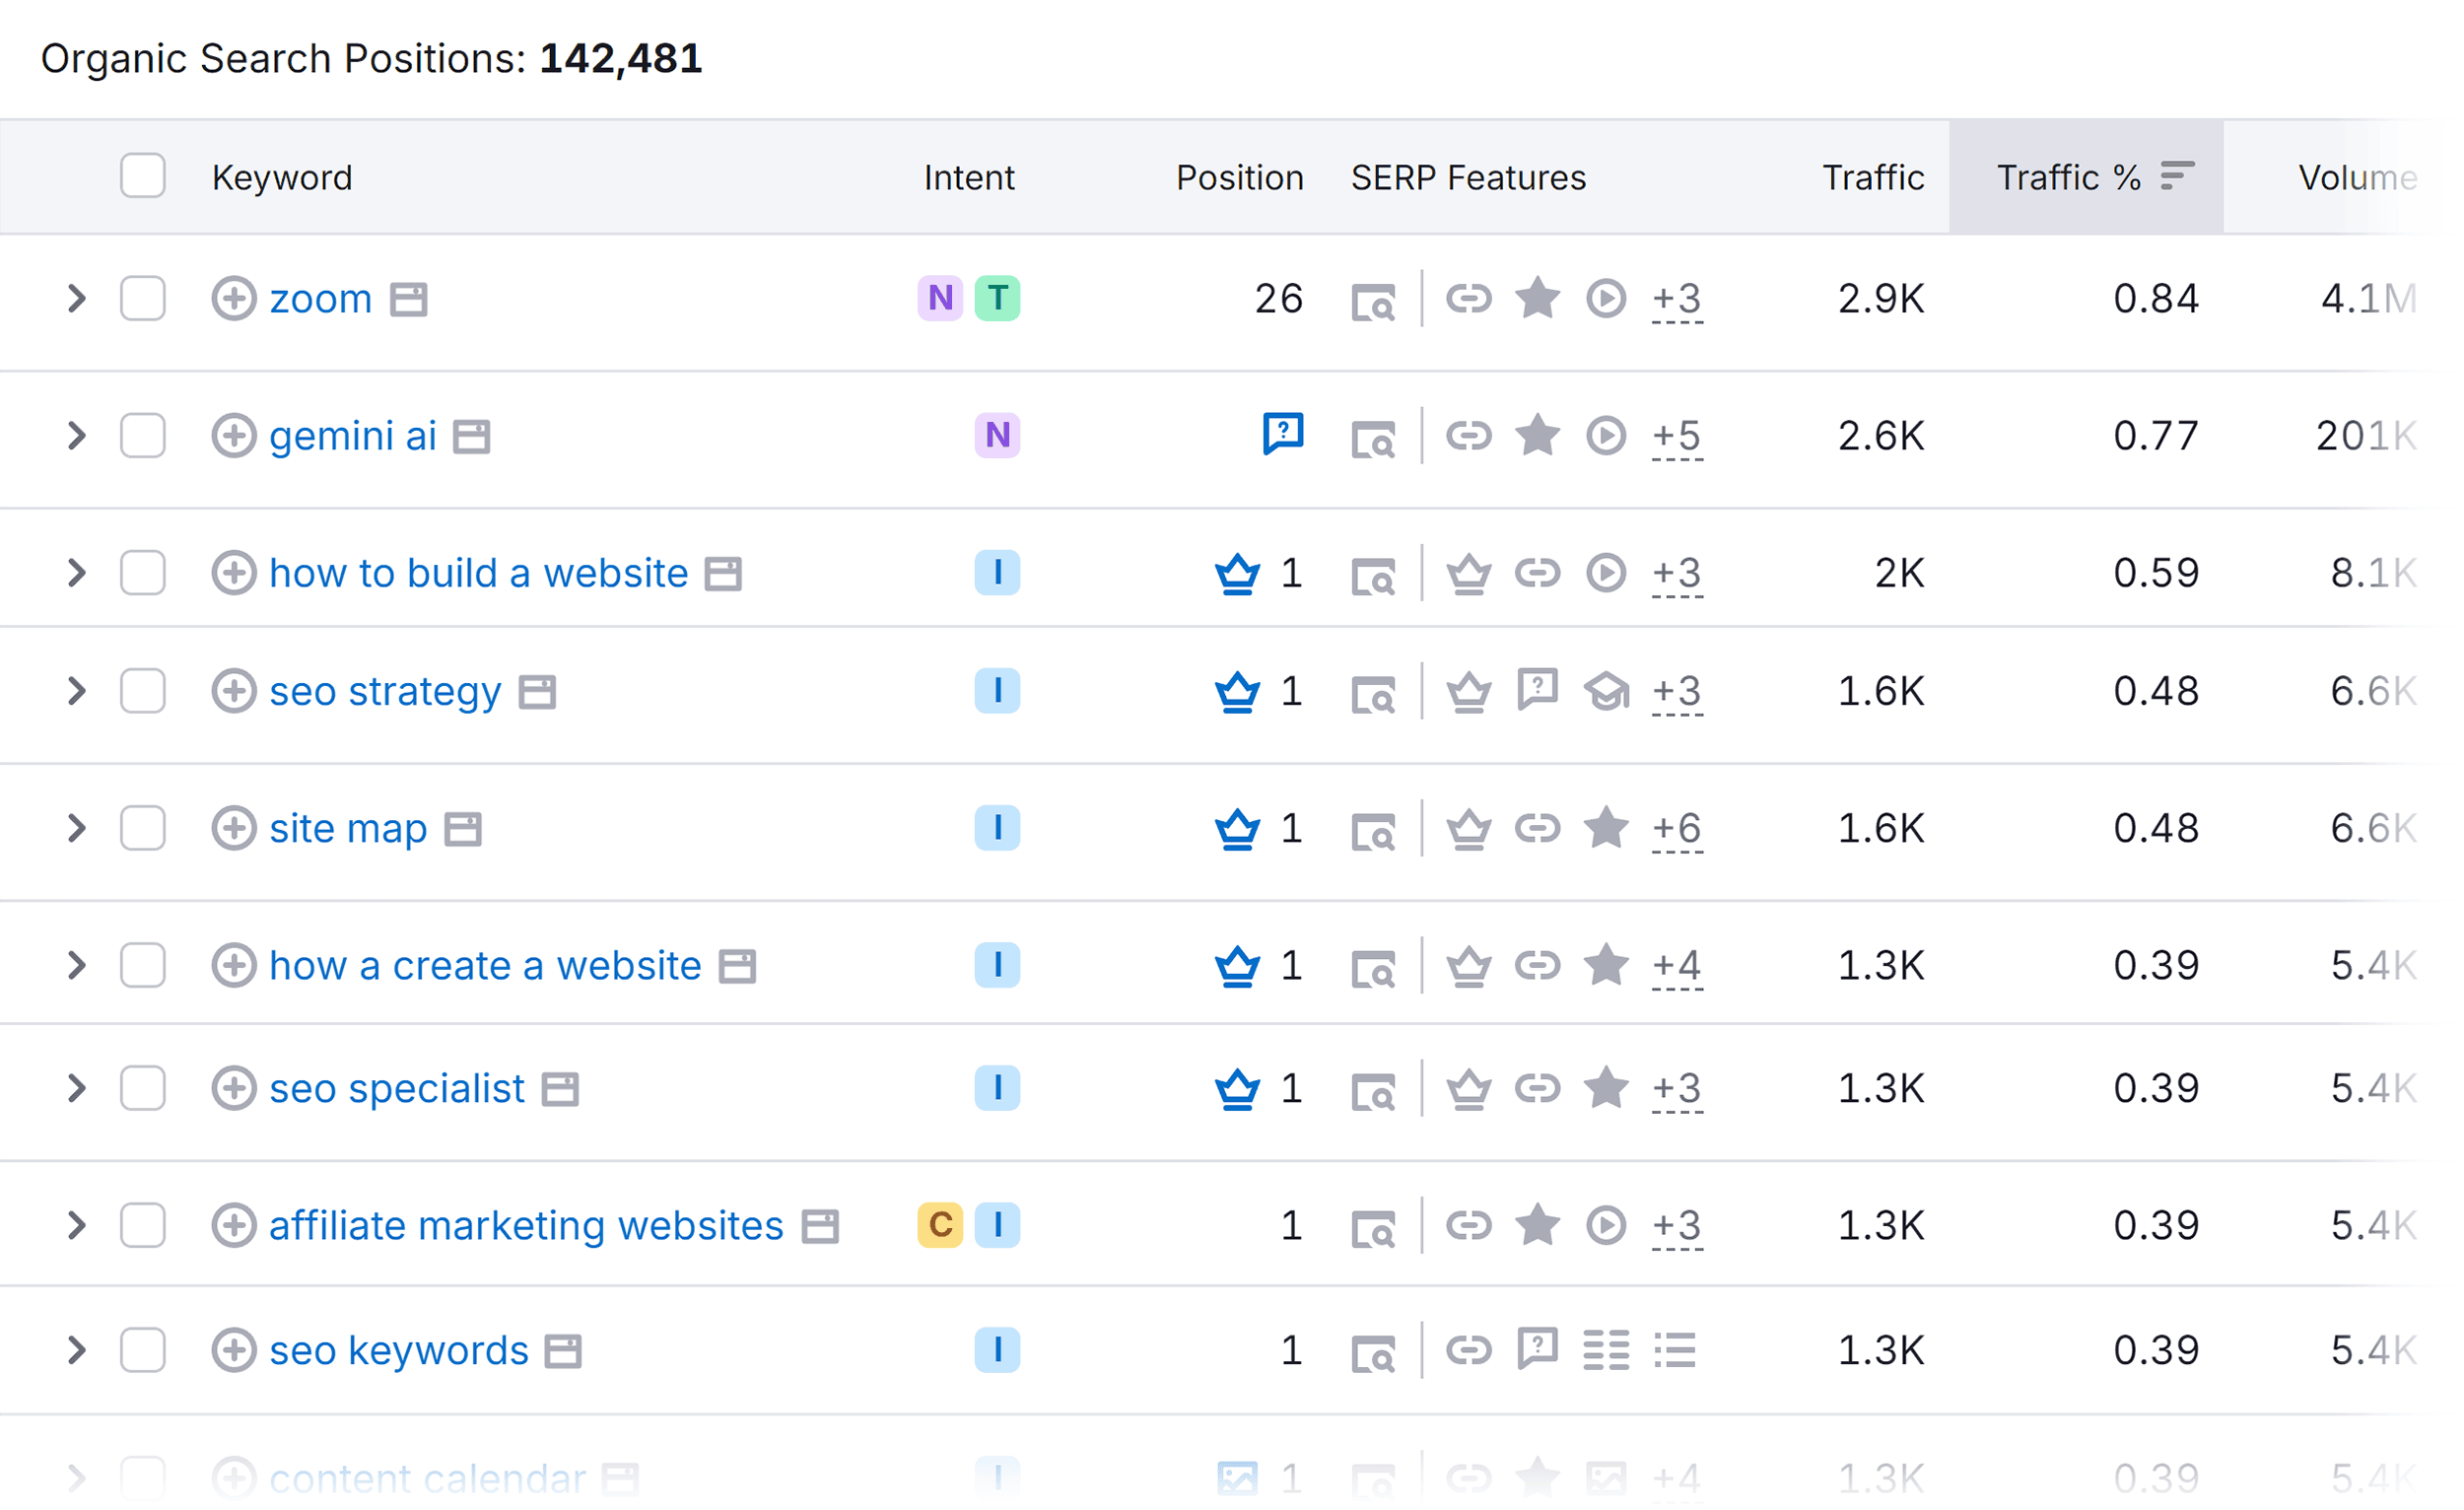Click reviews star icon in zoom row
This screenshot has height=1510, width=2464.
pos(1537,298)
